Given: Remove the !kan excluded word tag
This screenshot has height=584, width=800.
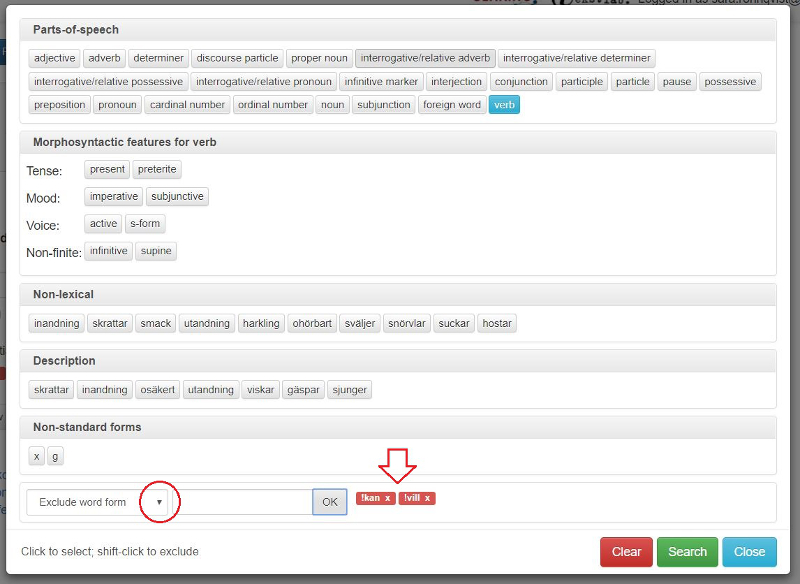Looking at the screenshot, I should pos(388,498).
